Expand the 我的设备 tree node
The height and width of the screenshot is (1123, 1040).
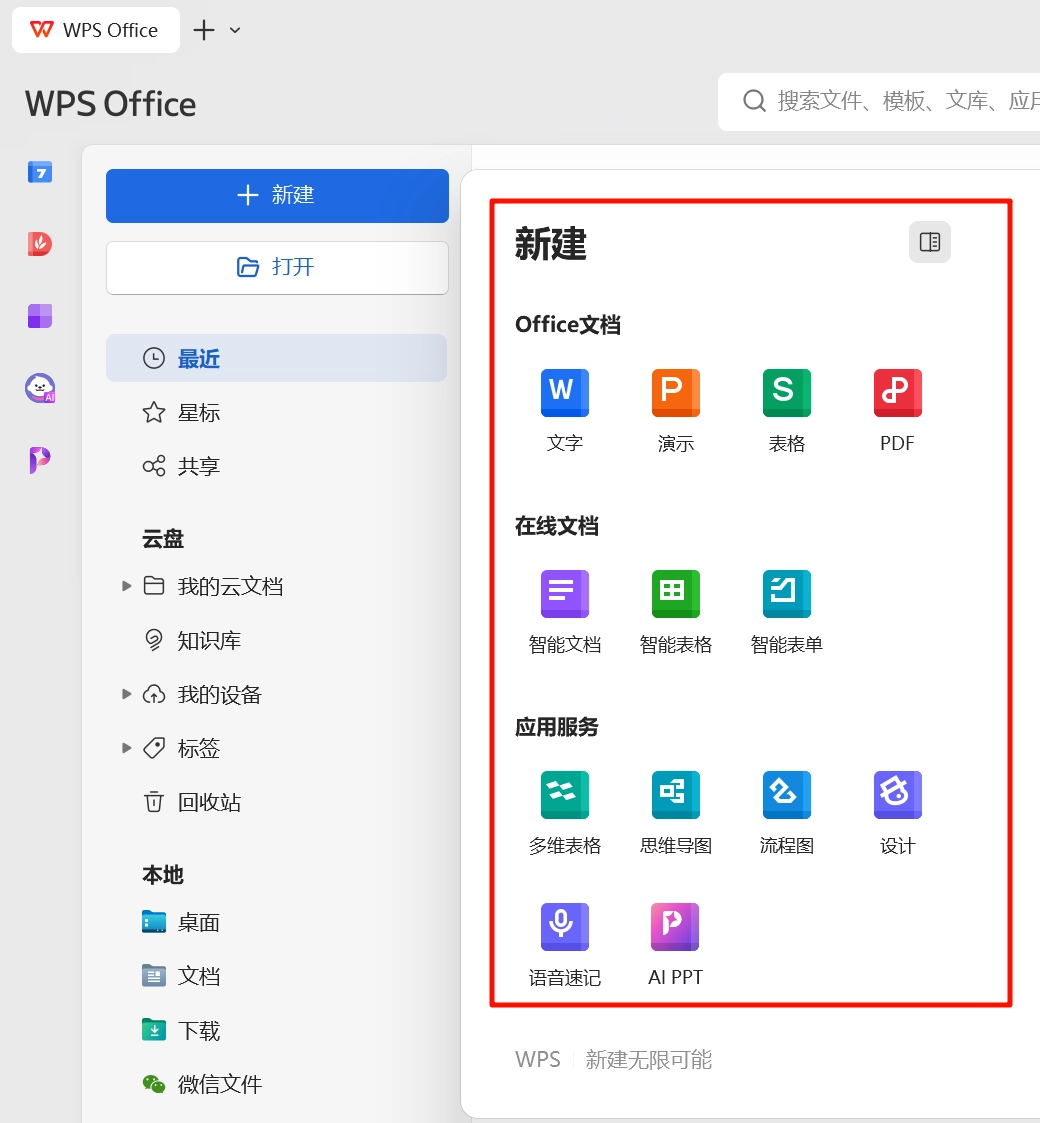126,694
